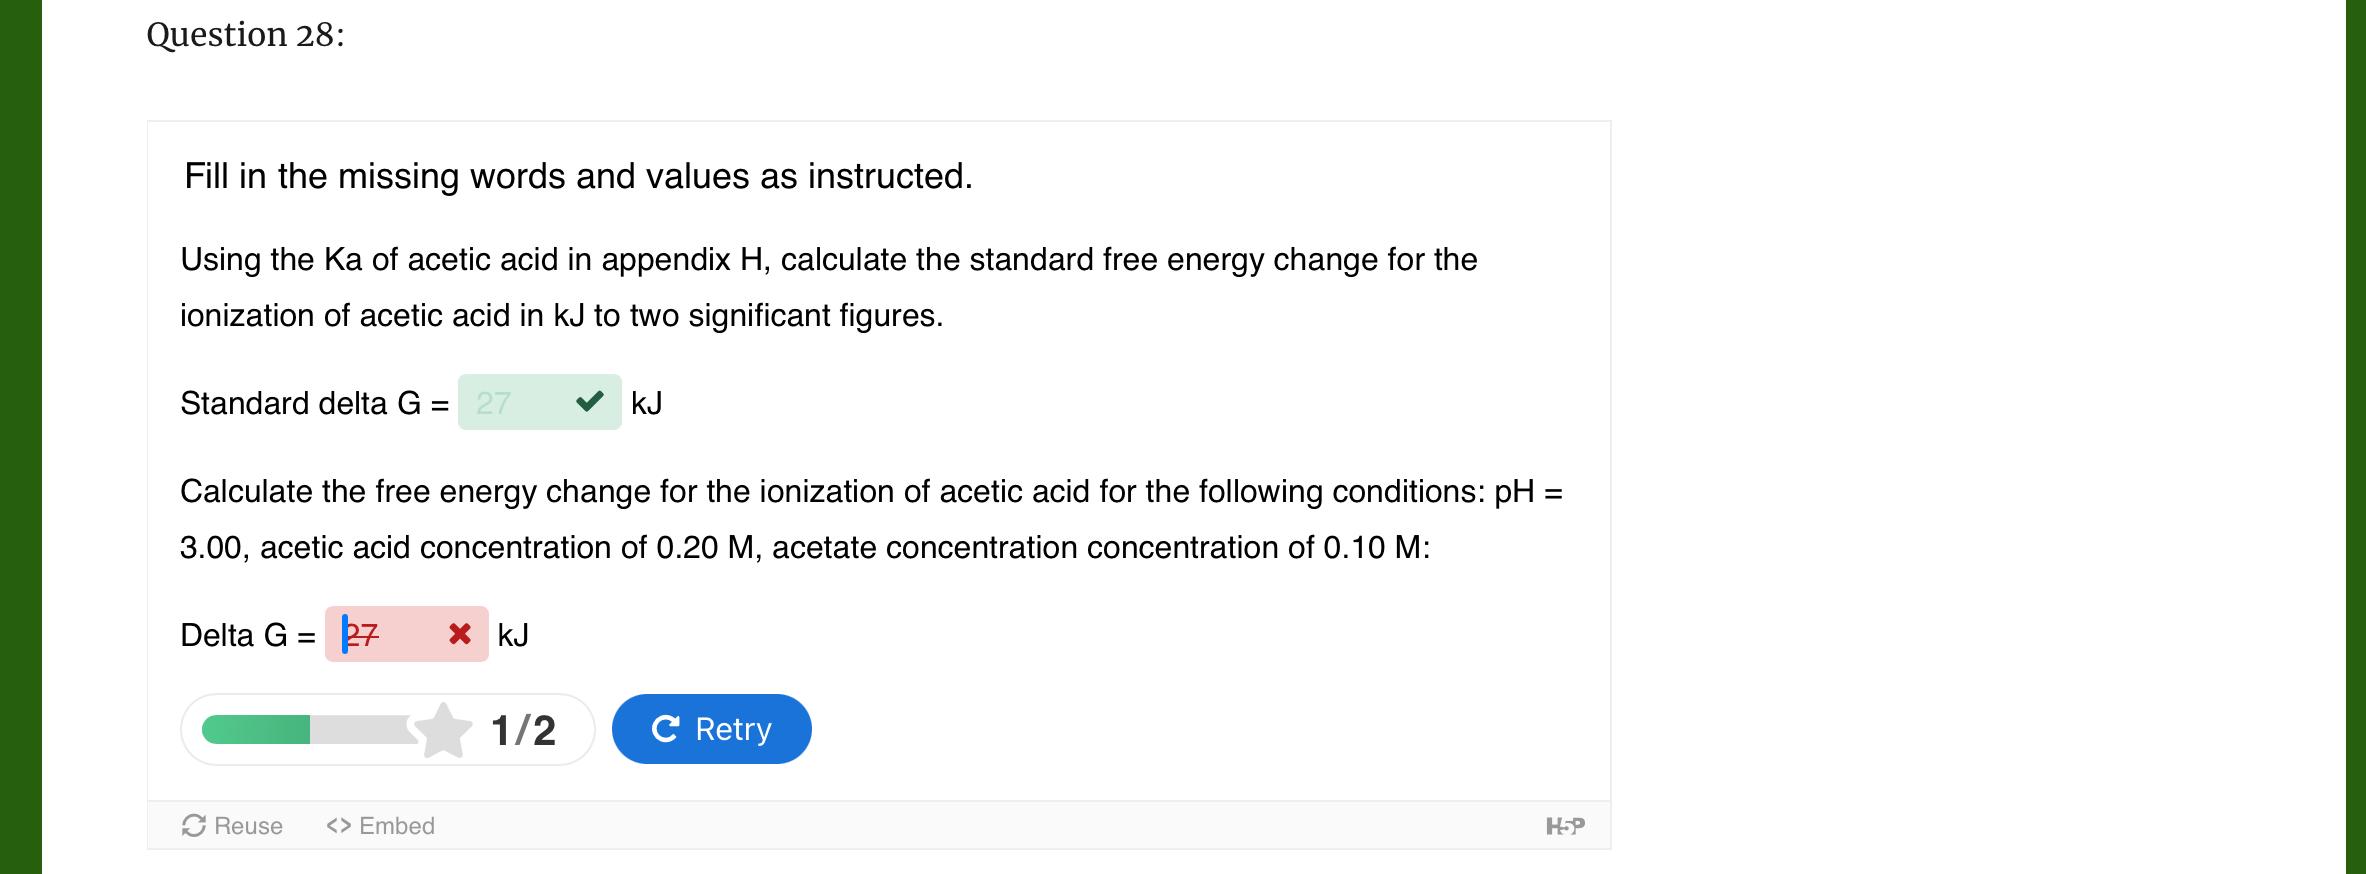Click the circular refresh arrow inside Retry button
The image size is (2366, 874).
(x=668, y=728)
